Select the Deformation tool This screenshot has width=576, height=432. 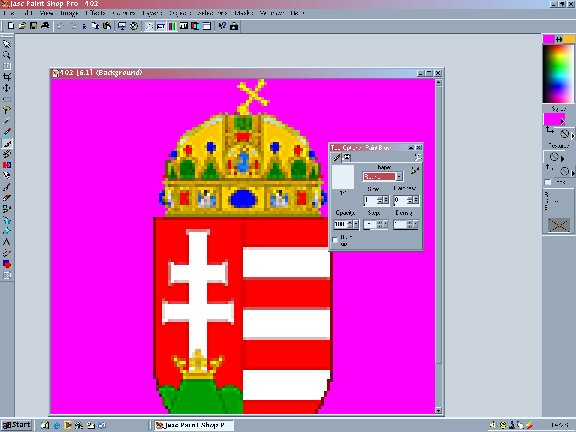click(7, 66)
